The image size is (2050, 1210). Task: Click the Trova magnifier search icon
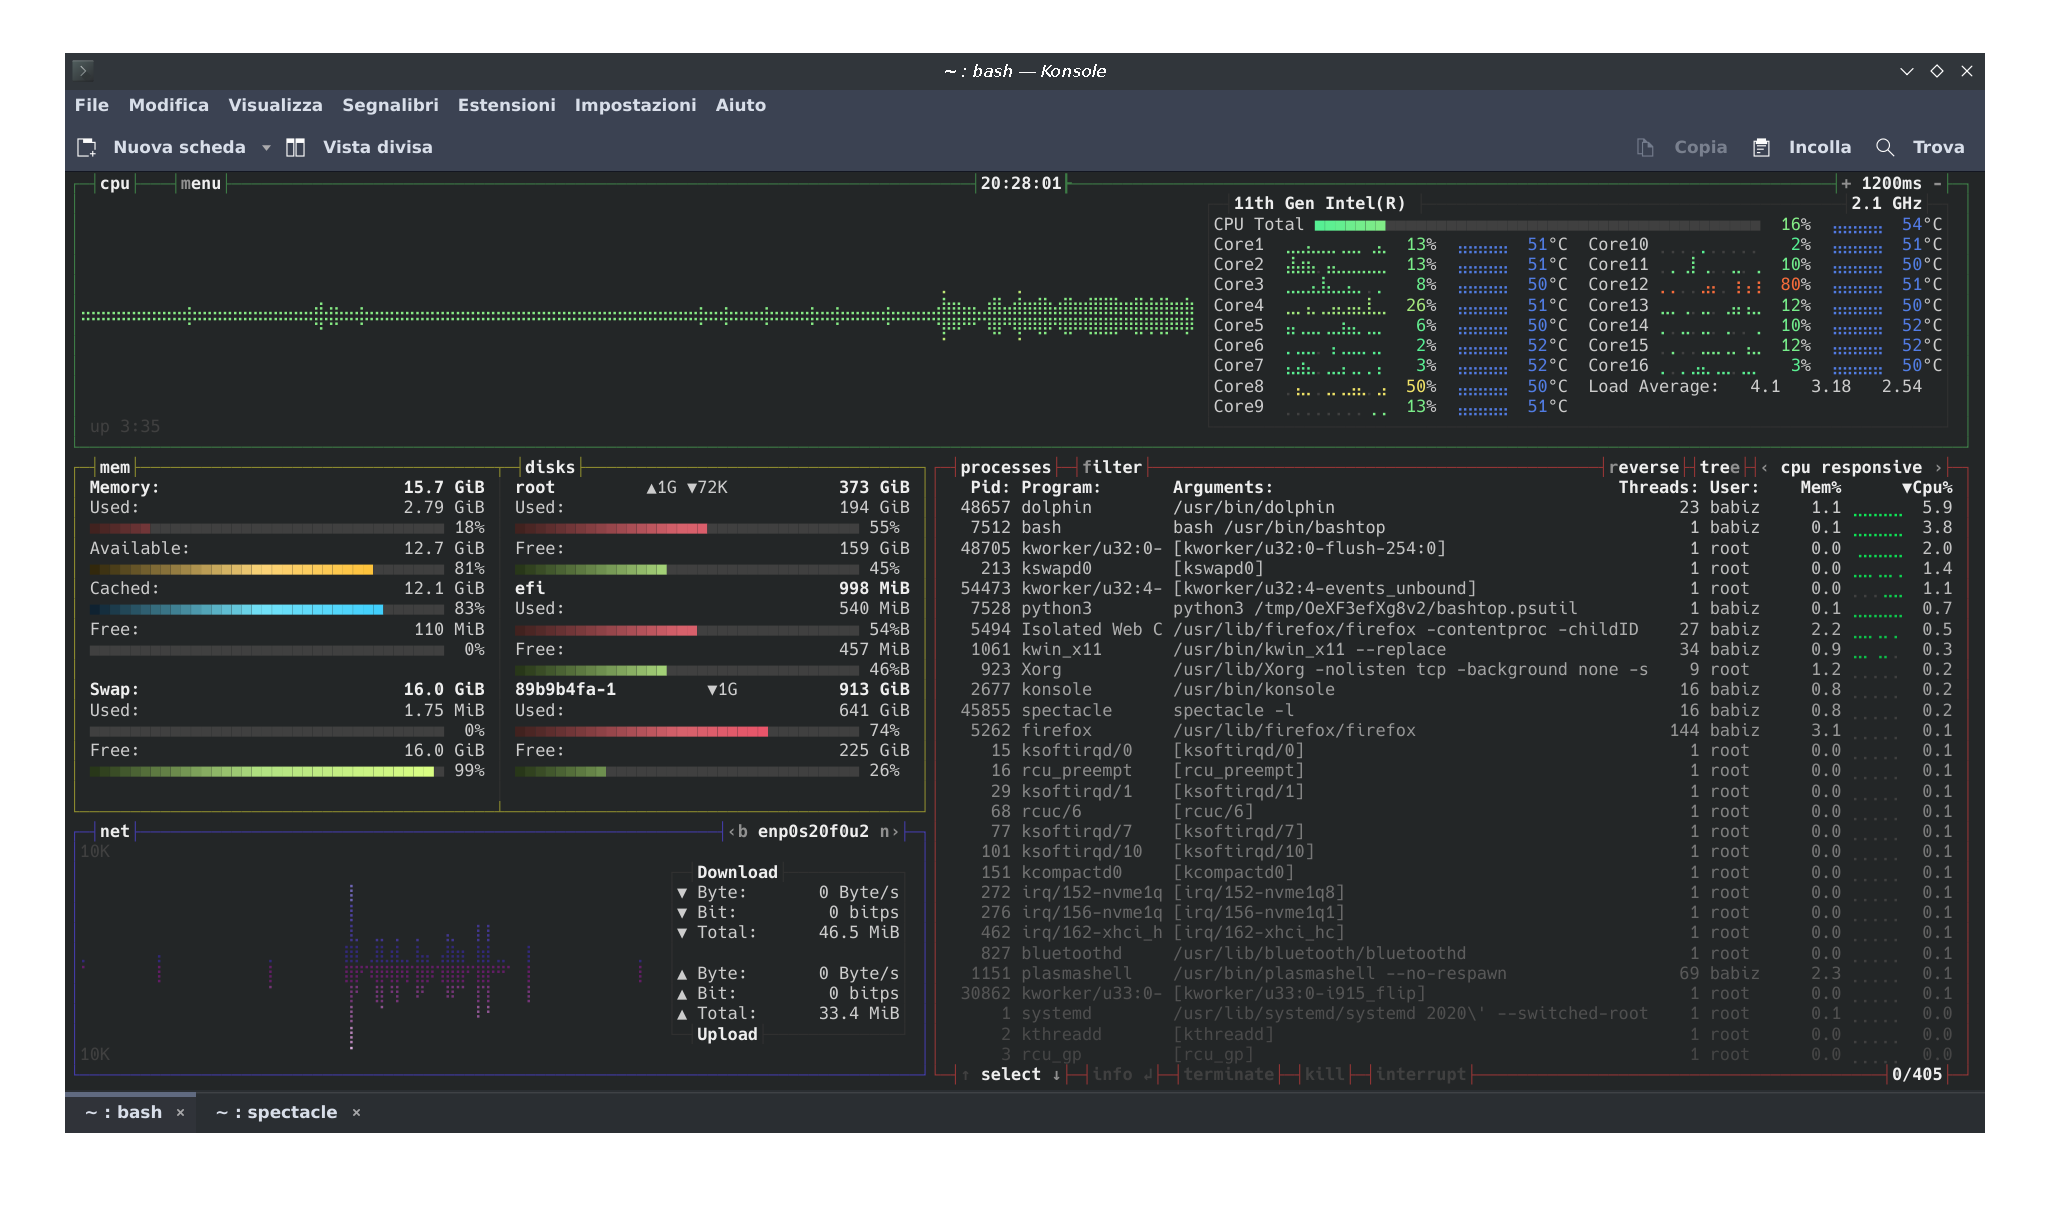(1885, 147)
